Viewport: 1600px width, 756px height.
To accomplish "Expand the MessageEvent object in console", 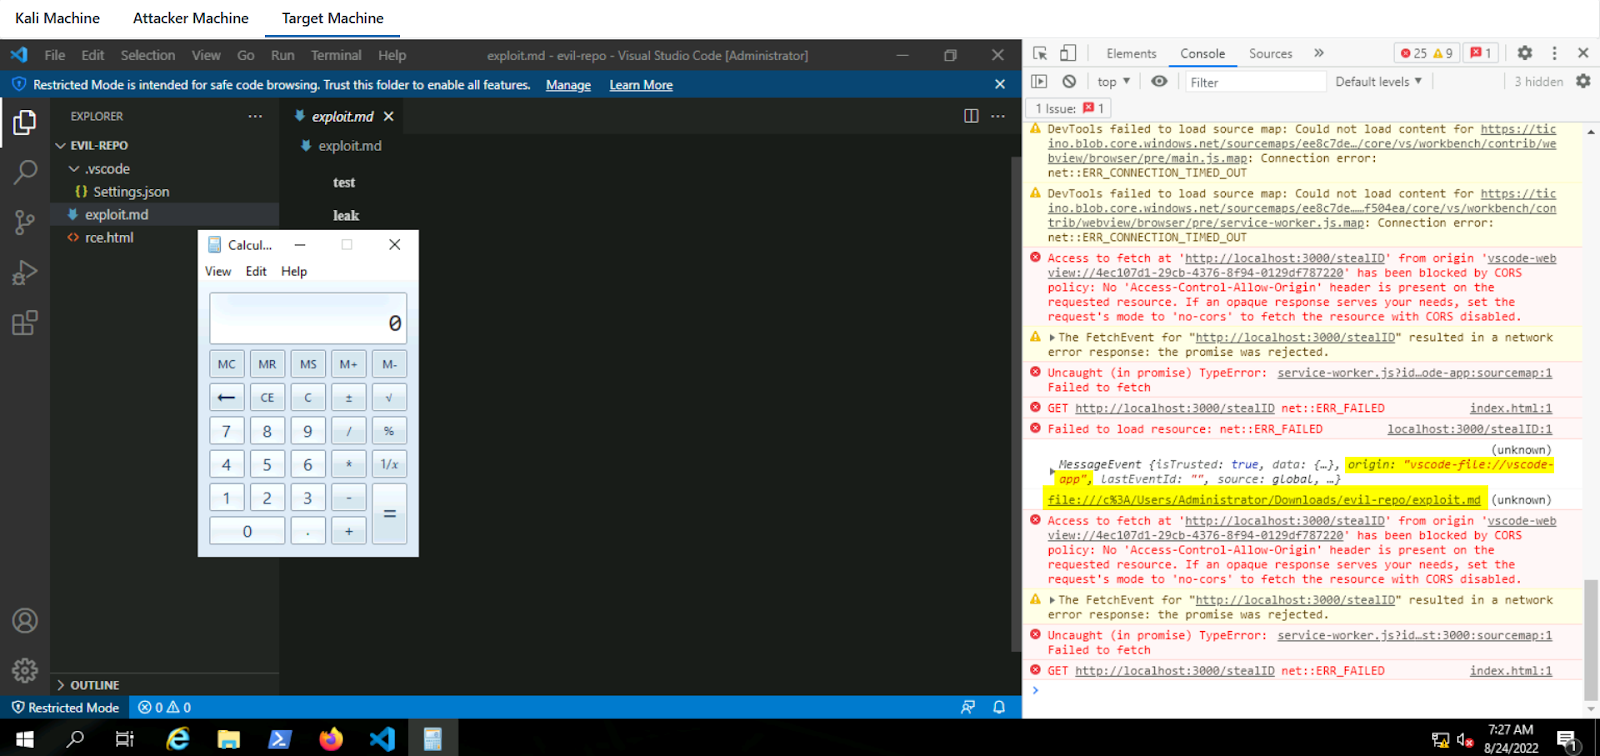I will (1052, 472).
